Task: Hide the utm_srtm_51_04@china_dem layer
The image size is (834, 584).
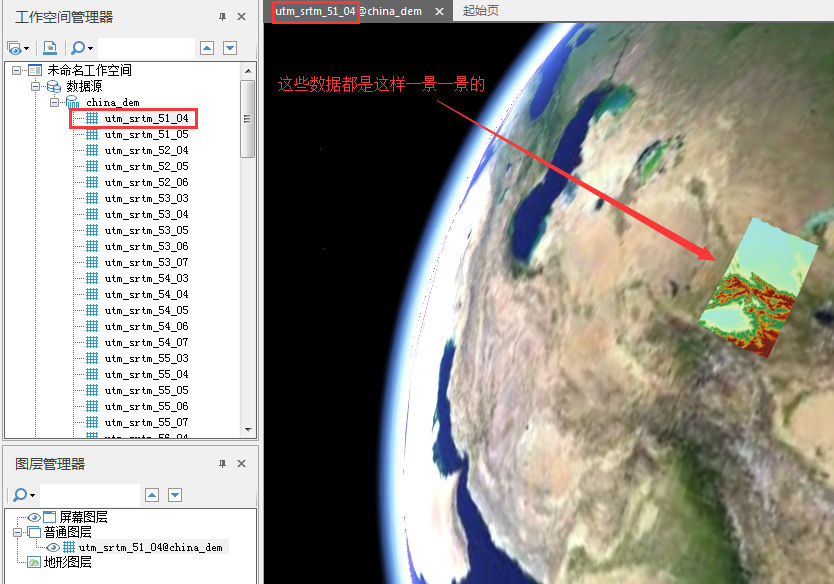Action: coord(53,547)
